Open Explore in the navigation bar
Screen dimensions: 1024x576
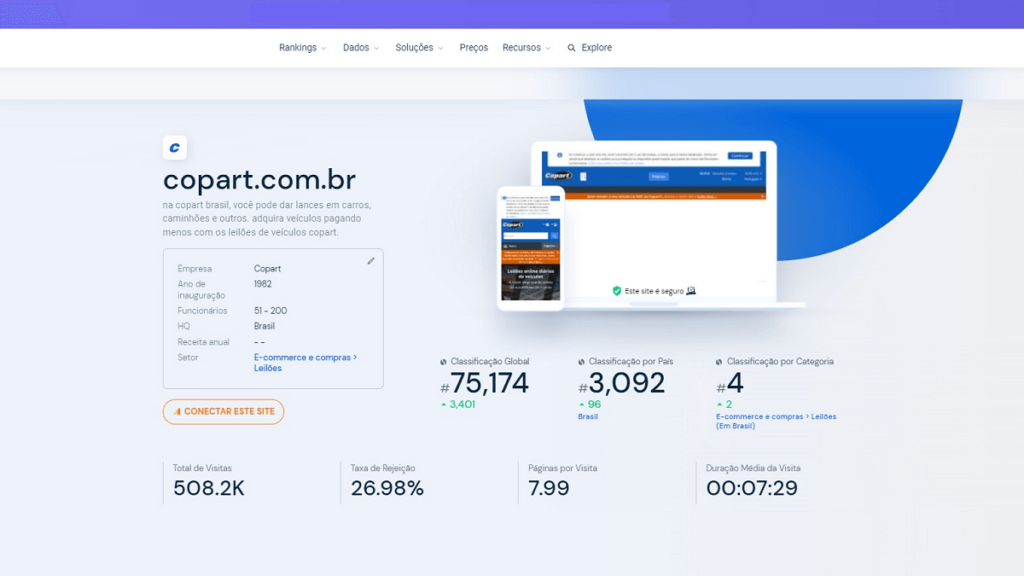[596, 48]
